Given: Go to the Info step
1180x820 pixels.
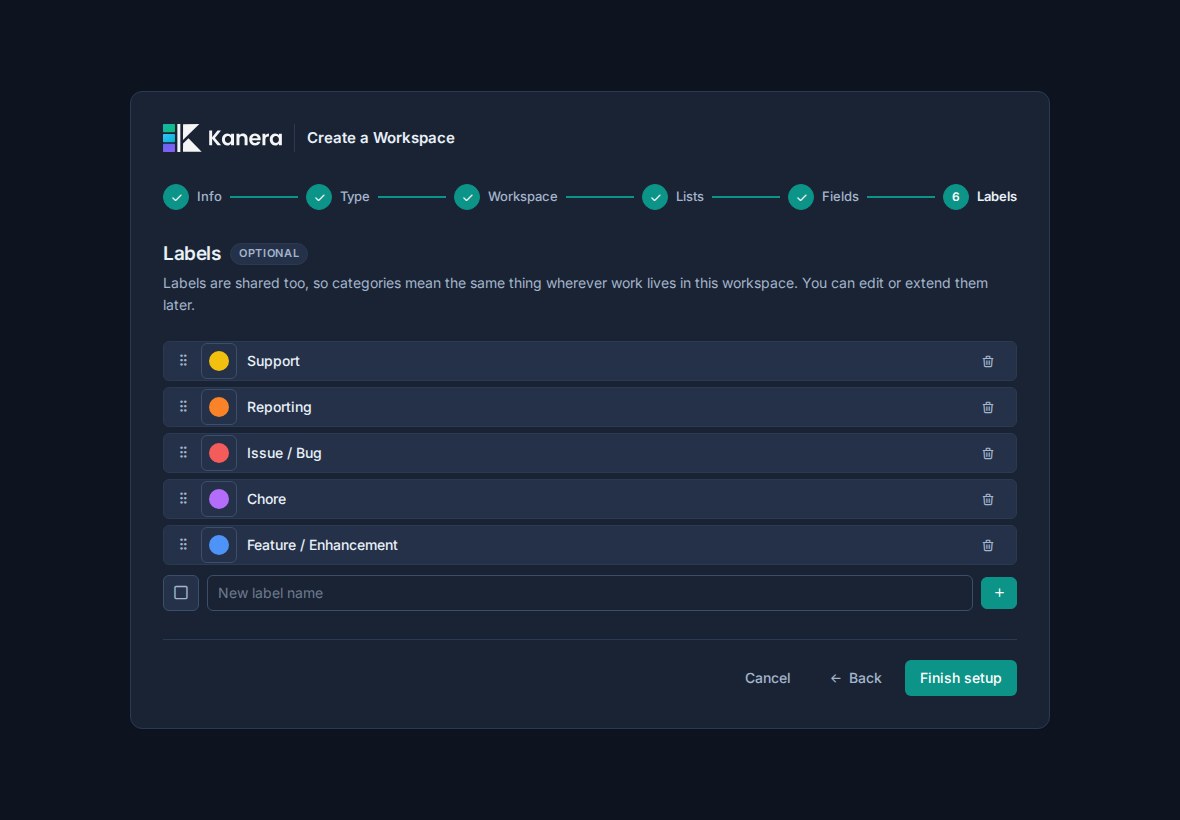Looking at the screenshot, I should (x=193, y=196).
